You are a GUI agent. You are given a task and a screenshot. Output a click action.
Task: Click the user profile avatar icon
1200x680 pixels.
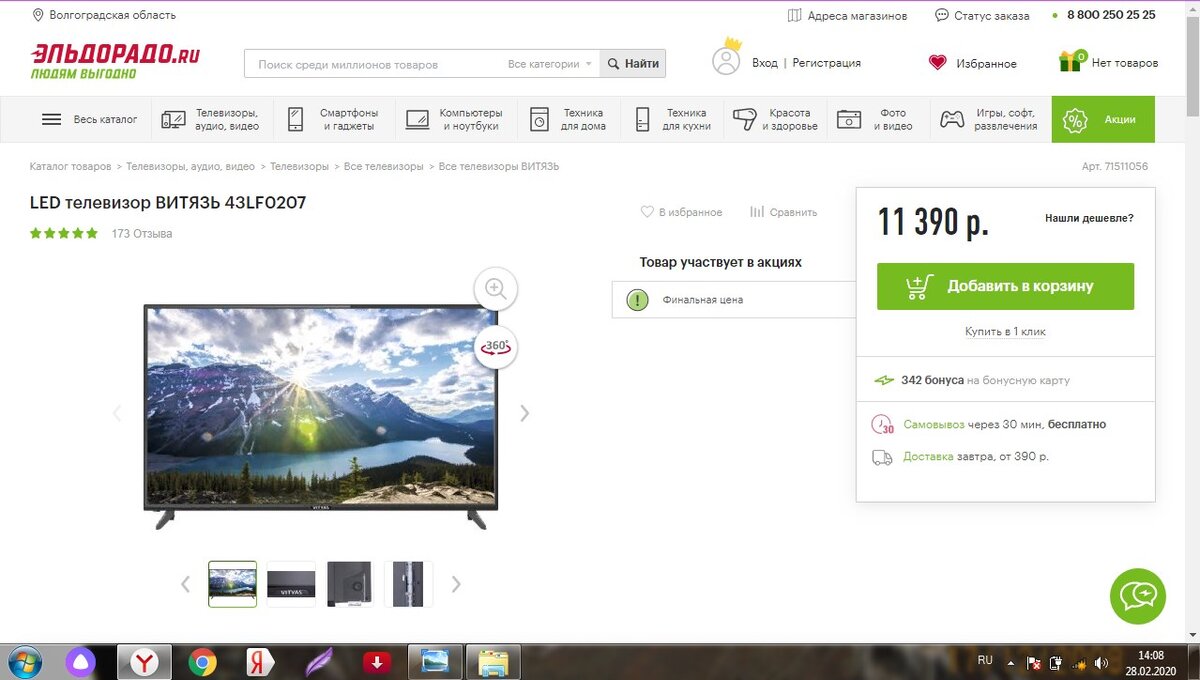pyautogui.click(x=727, y=60)
